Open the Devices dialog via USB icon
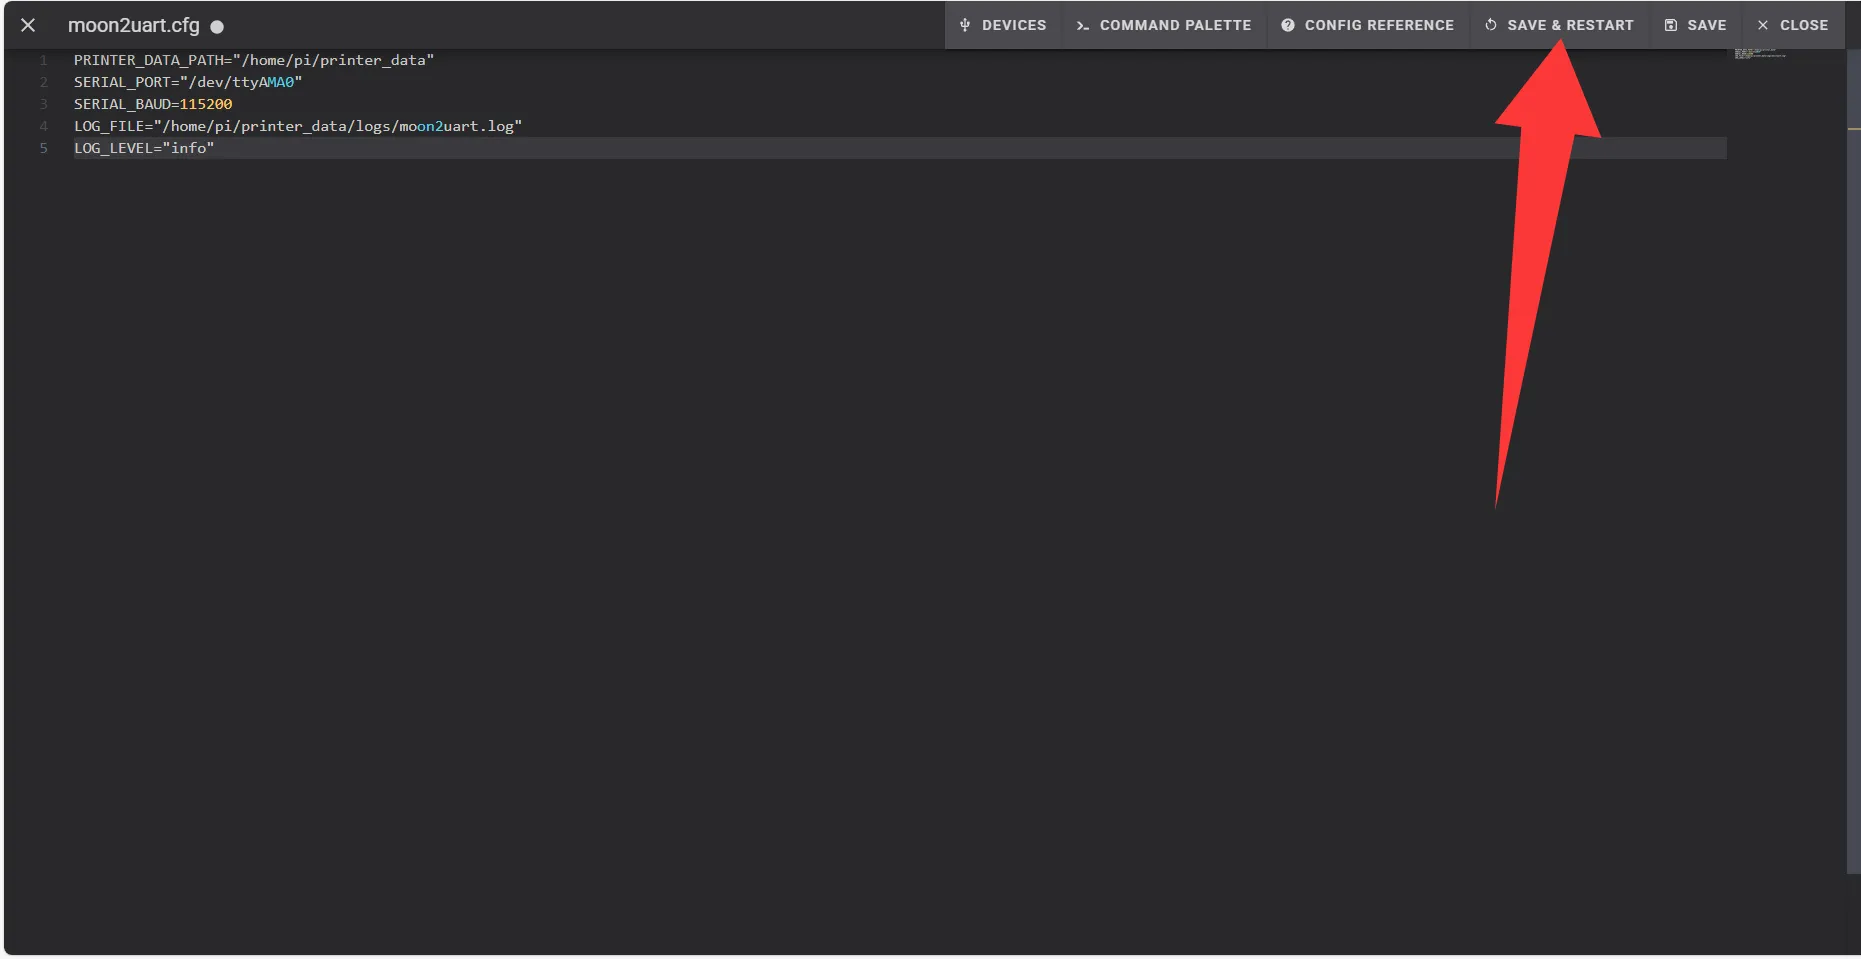1861x959 pixels. point(1002,25)
